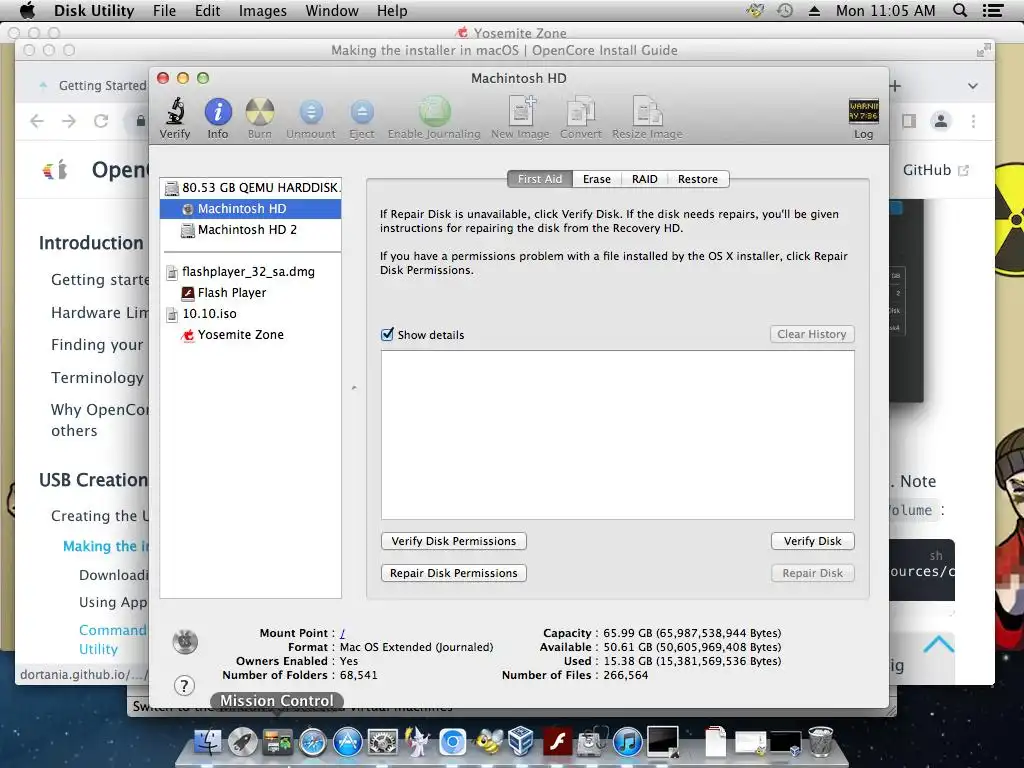Open the Apple menu
1024x768 pixels.
coord(27,10)
